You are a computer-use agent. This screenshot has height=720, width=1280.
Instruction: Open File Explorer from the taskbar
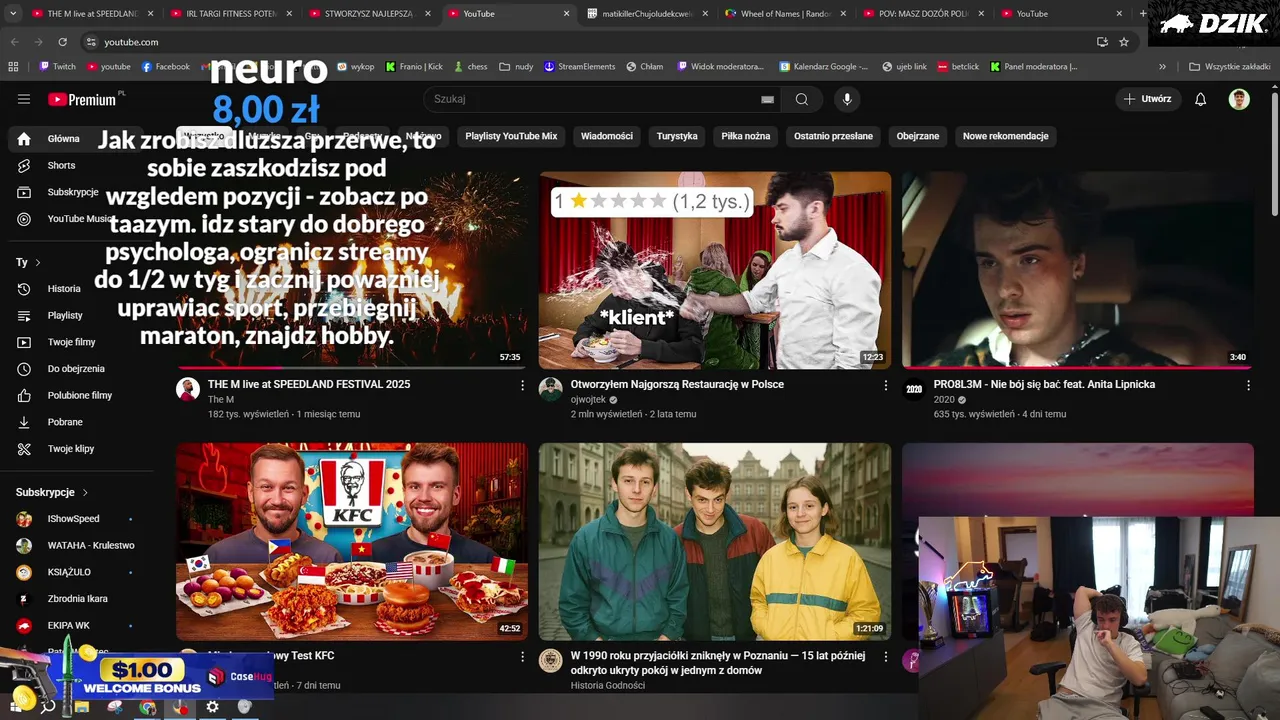coord(82,707)
